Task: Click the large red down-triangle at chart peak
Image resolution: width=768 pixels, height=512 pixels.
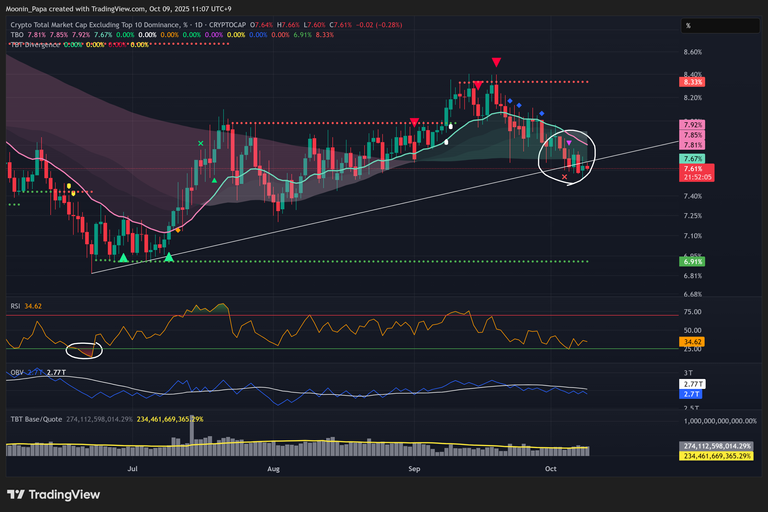Action: 496,64
